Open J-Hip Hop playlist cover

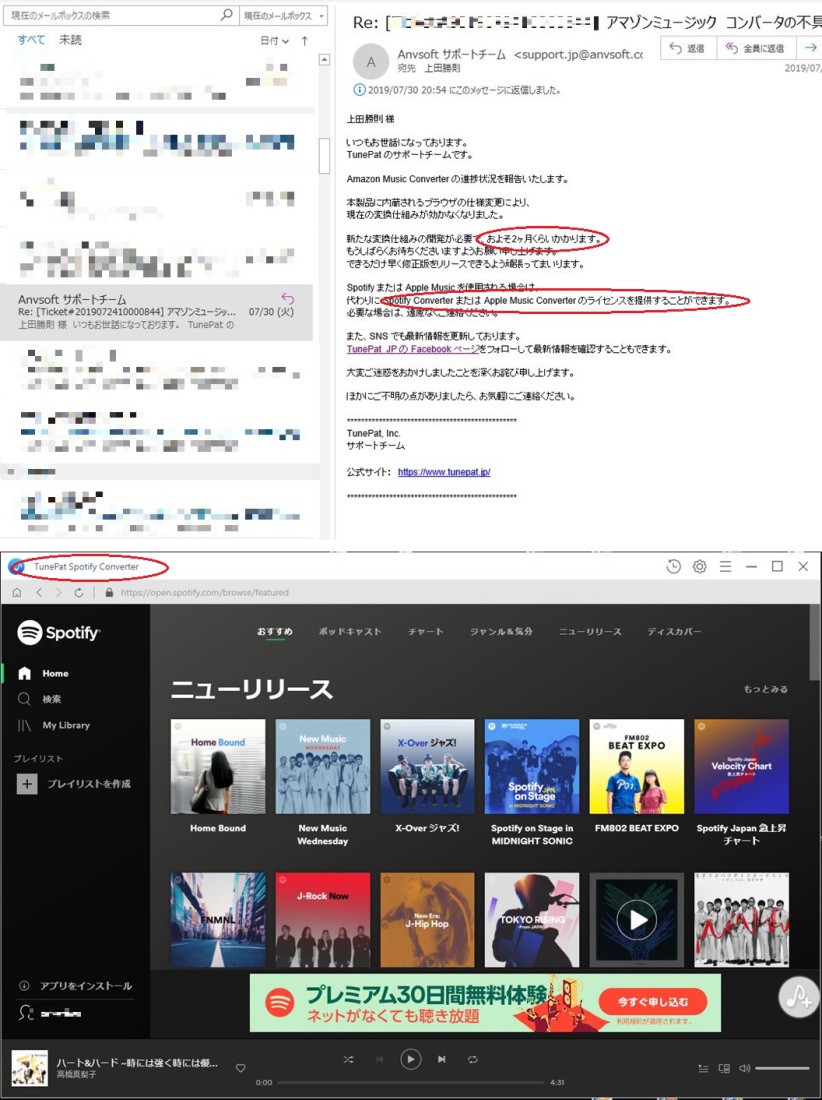pos(427,920)
